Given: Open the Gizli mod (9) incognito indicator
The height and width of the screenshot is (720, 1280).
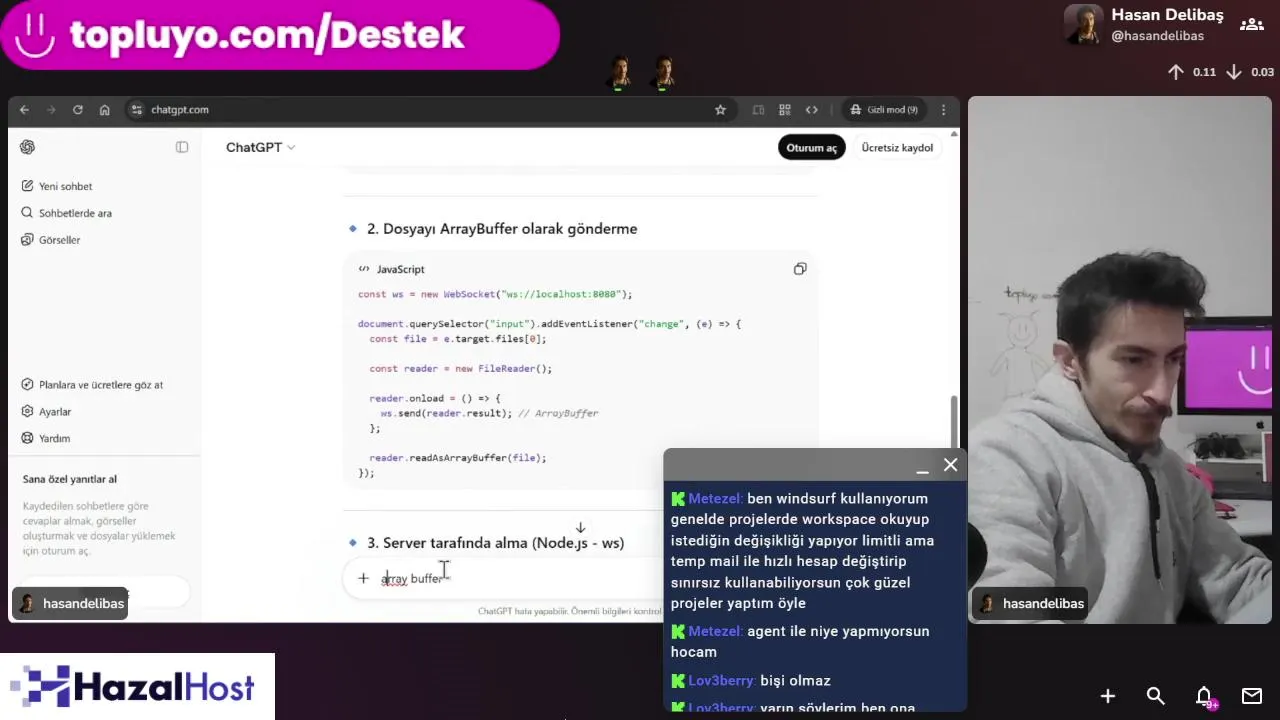Looking at the screenshot, I should pyautogui.click(x=884, y=110).
